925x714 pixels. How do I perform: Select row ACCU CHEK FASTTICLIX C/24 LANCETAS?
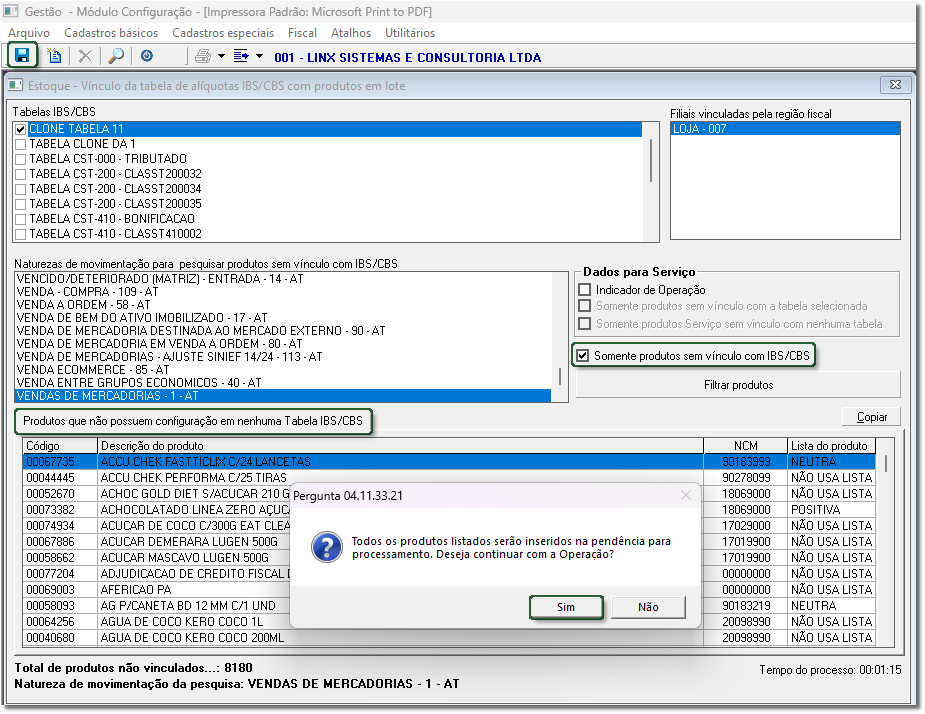coord(448,461)
